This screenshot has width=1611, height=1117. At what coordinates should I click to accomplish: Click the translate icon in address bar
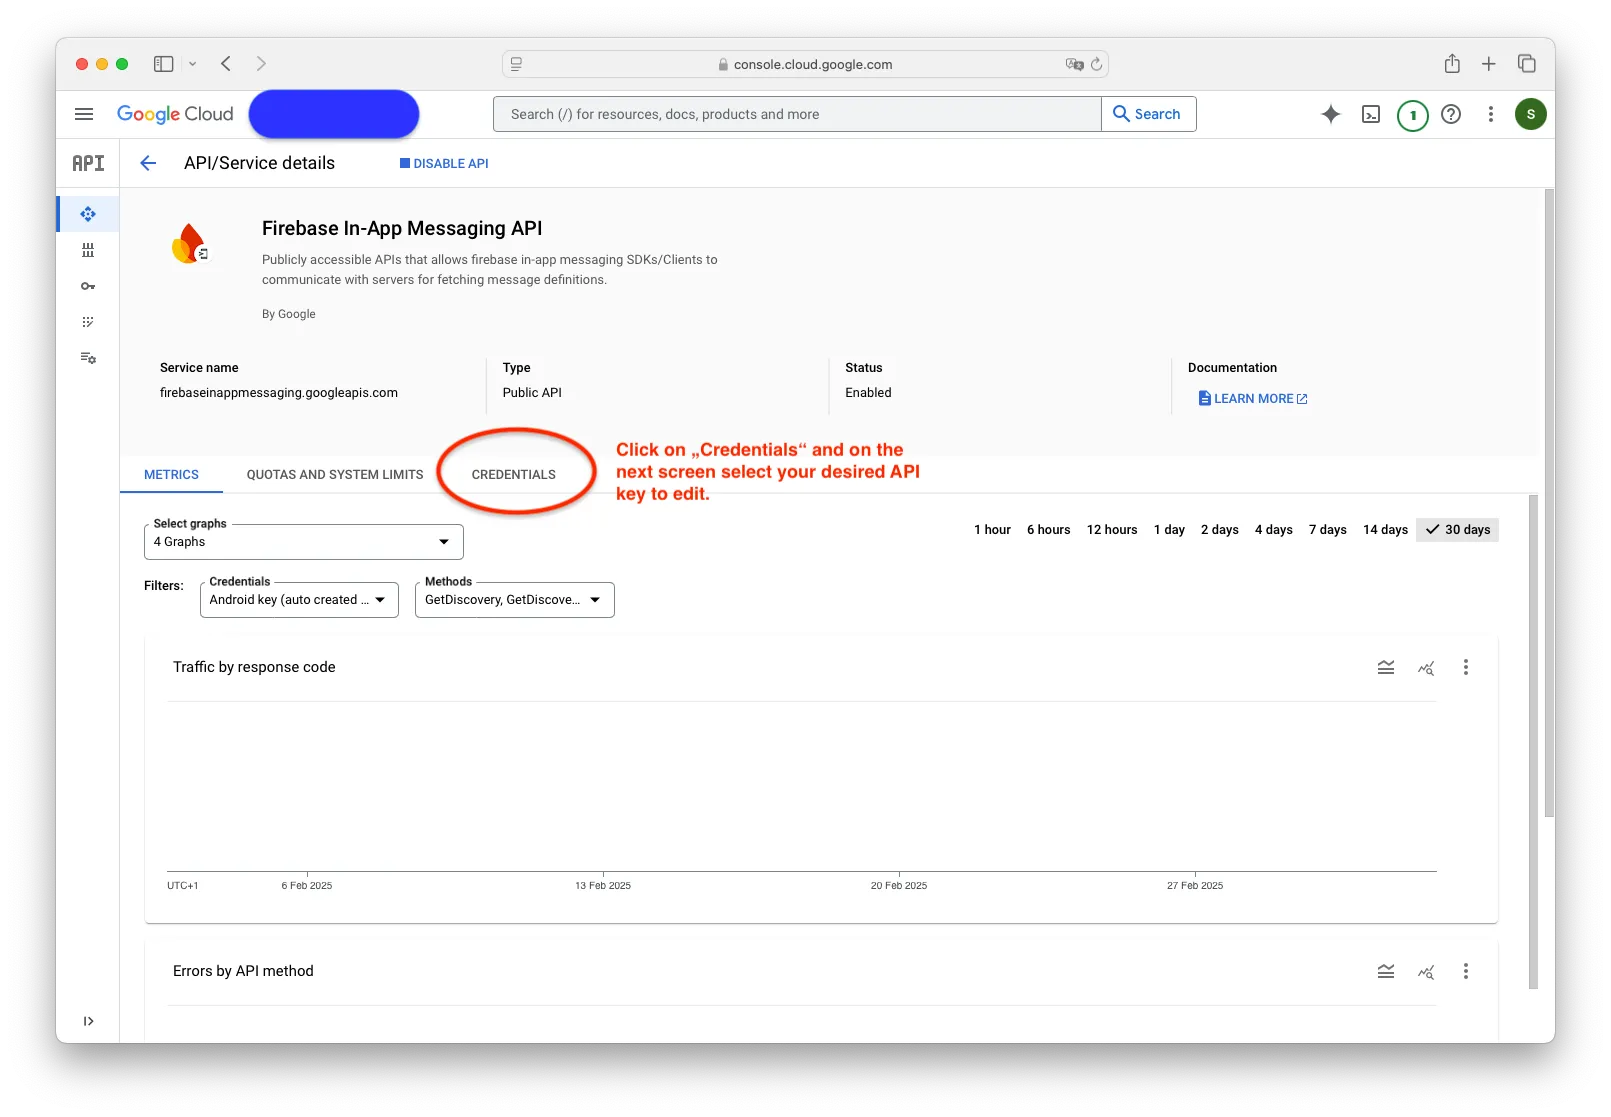(1075, 64)
